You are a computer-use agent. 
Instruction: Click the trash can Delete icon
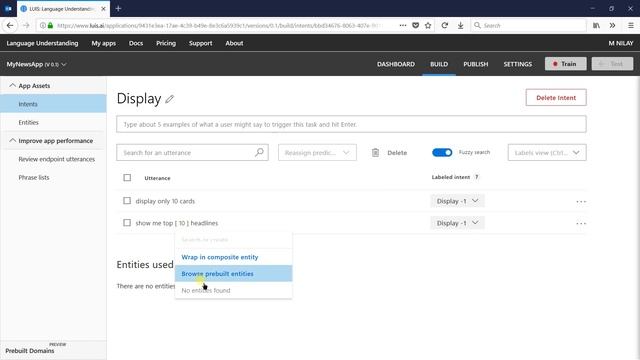pos(375,153)
